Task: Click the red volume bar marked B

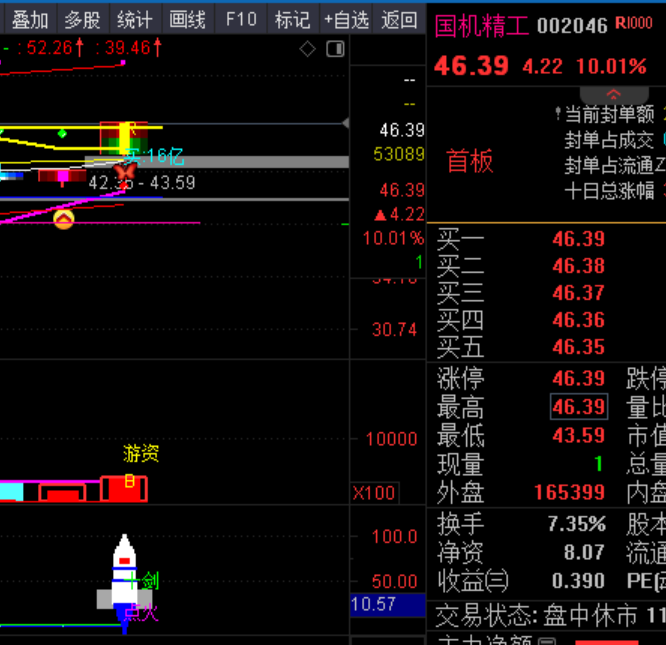Action: (124, 489)
